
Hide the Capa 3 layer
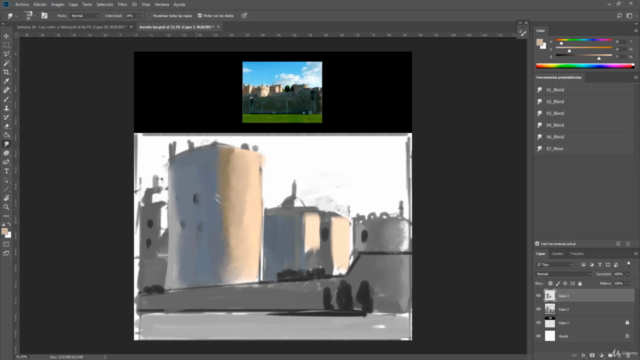[x=538, y=296]
